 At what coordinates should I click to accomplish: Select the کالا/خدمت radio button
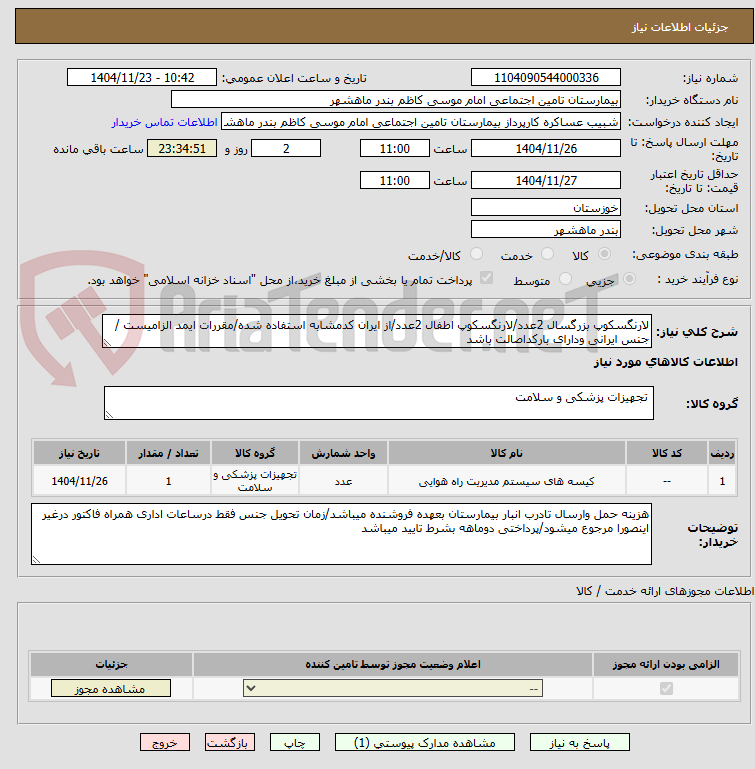point(476,254)
